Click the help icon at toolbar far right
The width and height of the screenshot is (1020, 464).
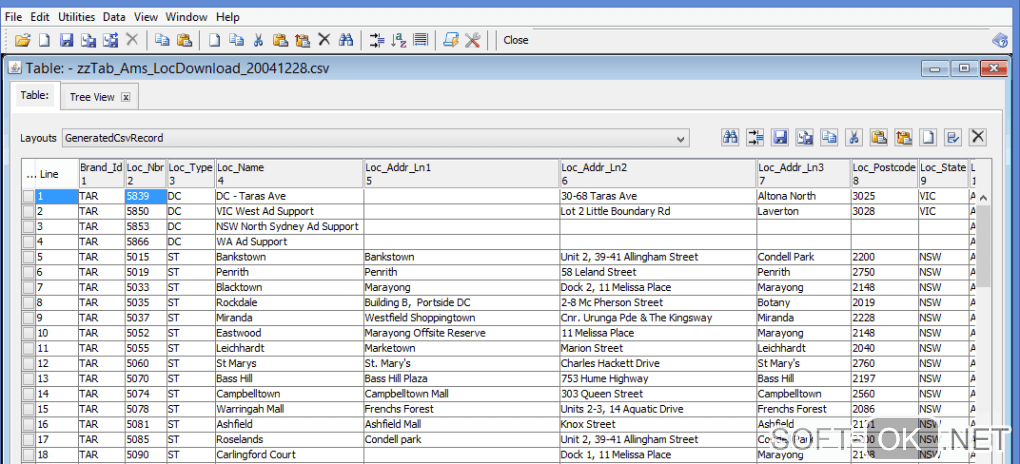[x=999, y=40]
